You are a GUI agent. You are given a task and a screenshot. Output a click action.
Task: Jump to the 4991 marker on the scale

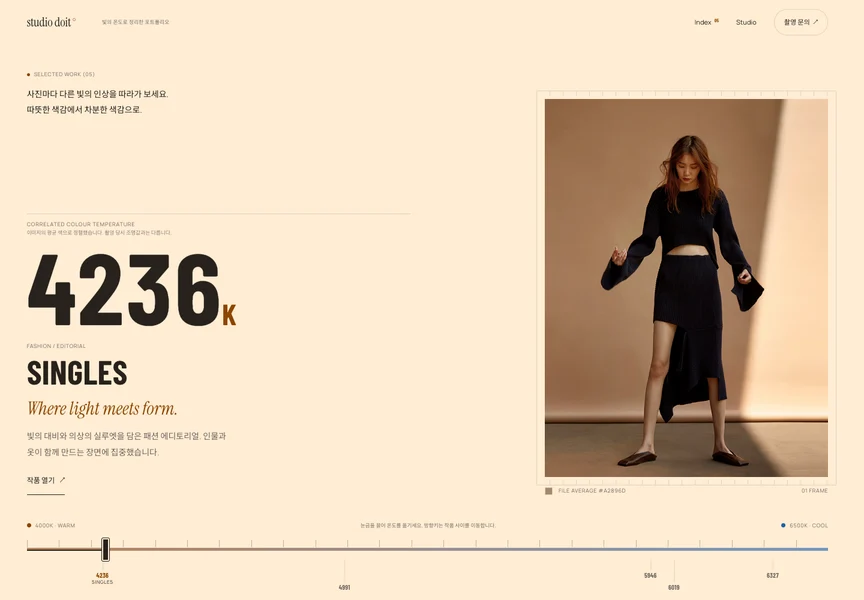click(344, 587)
